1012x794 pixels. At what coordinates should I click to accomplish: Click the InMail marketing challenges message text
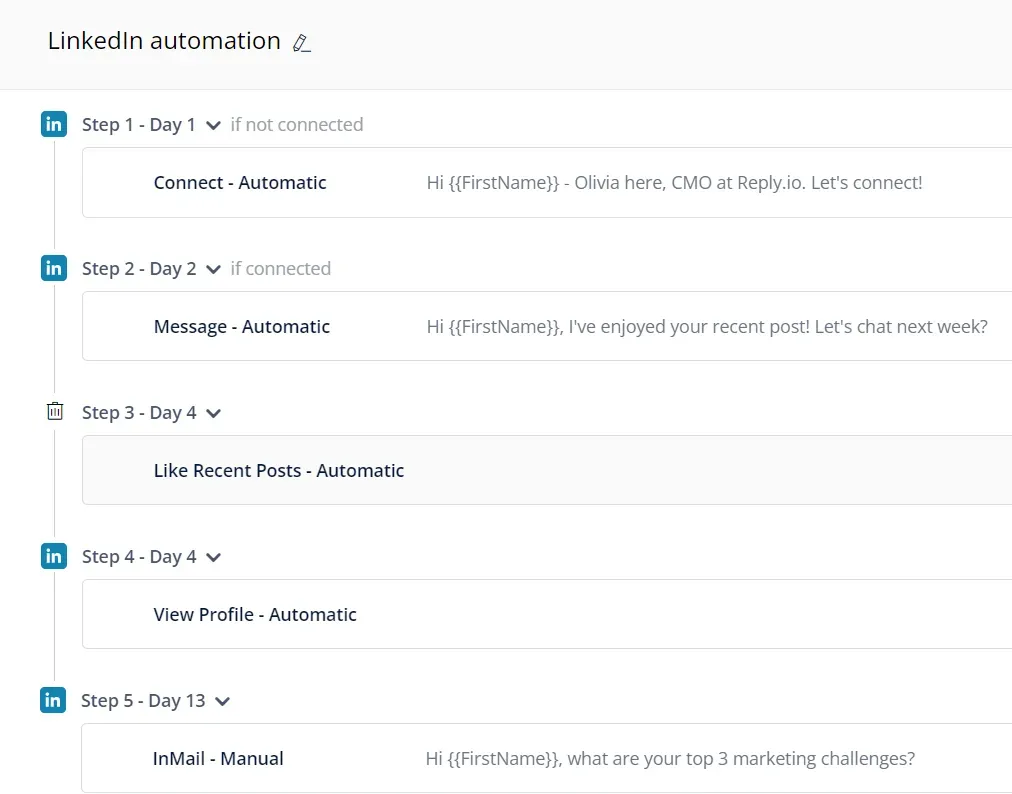point(670,759)
